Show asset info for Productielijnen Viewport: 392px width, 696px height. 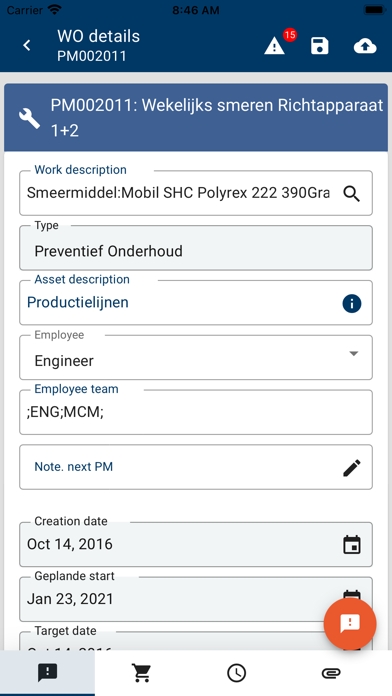coord(352,304)
